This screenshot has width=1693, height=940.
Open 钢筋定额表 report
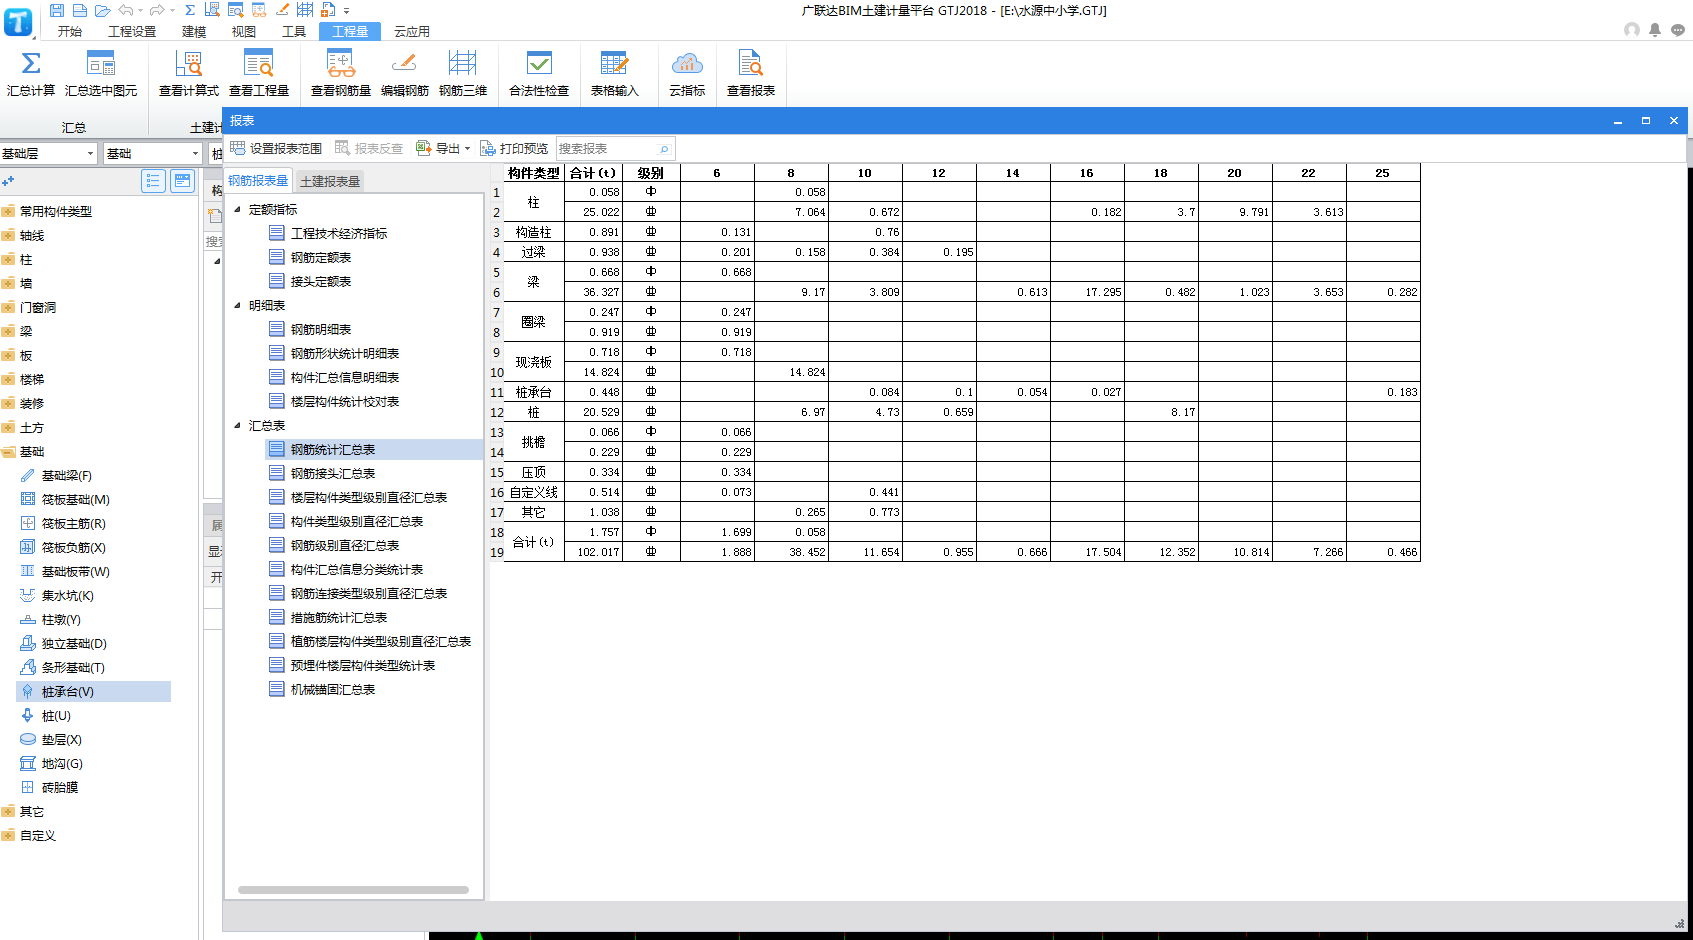pyautogui.click(x=321, y=257)
